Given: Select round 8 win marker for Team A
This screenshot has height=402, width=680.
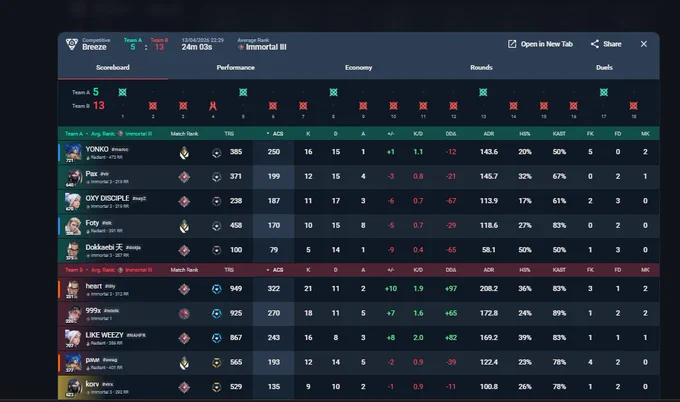Looking at the screenshot, I should 333,92.
